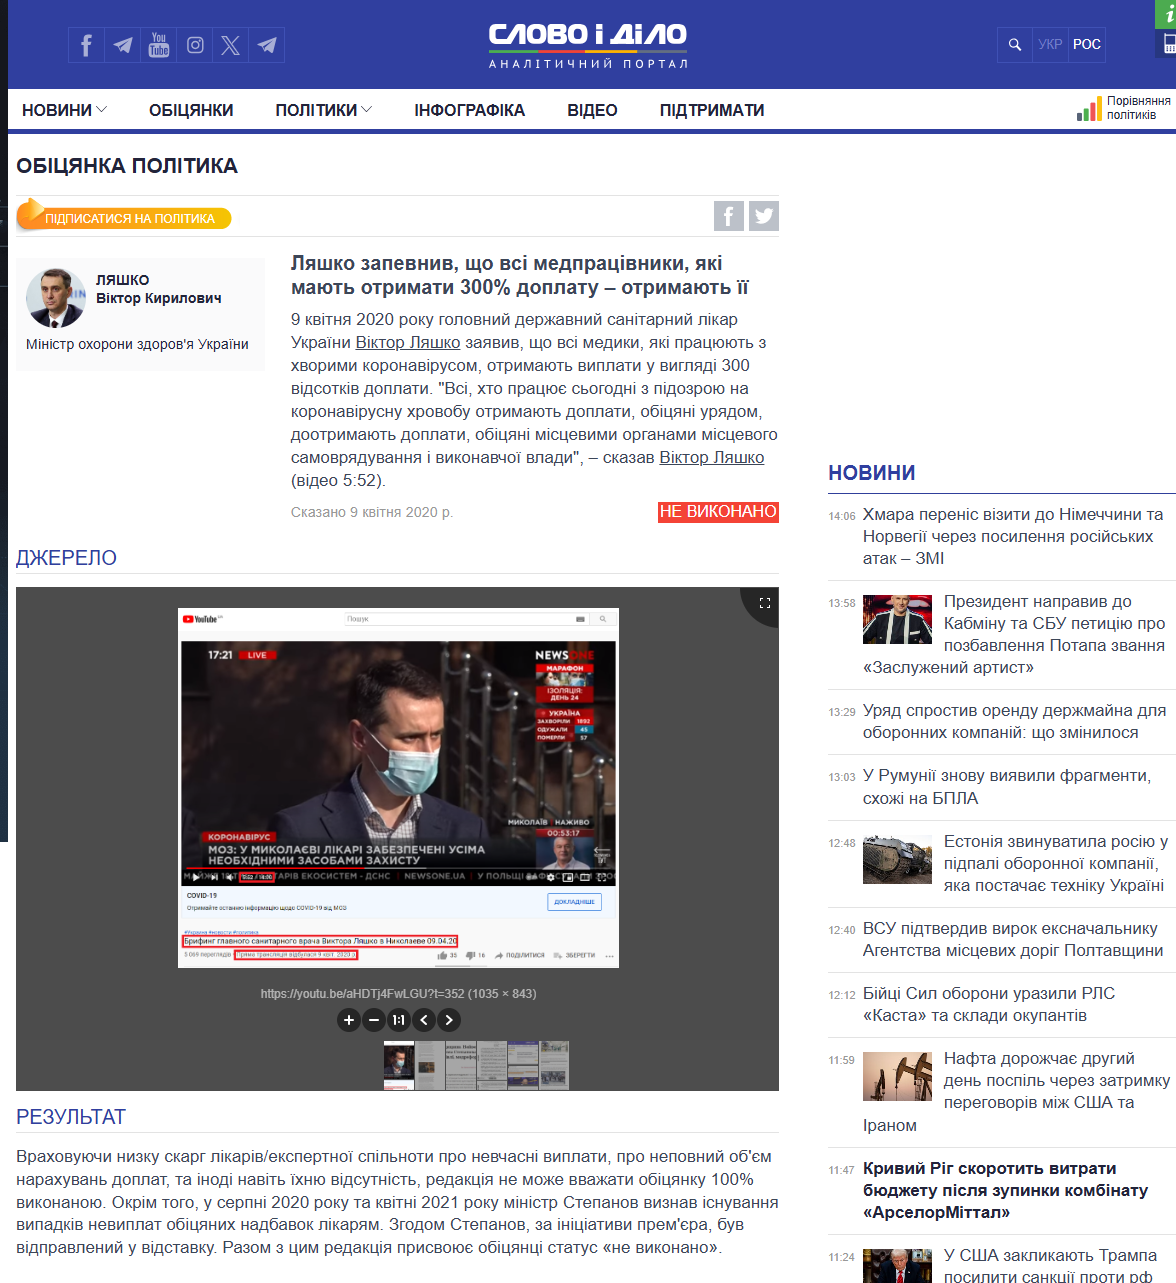Open ЛЯШКО Віктор Кирилович name link

click(x=158, y=289)
